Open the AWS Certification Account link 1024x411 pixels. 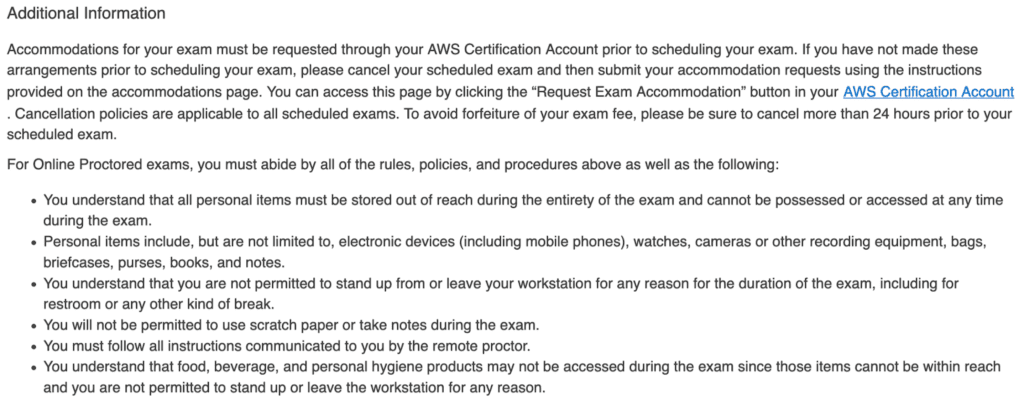coord(928,92)
